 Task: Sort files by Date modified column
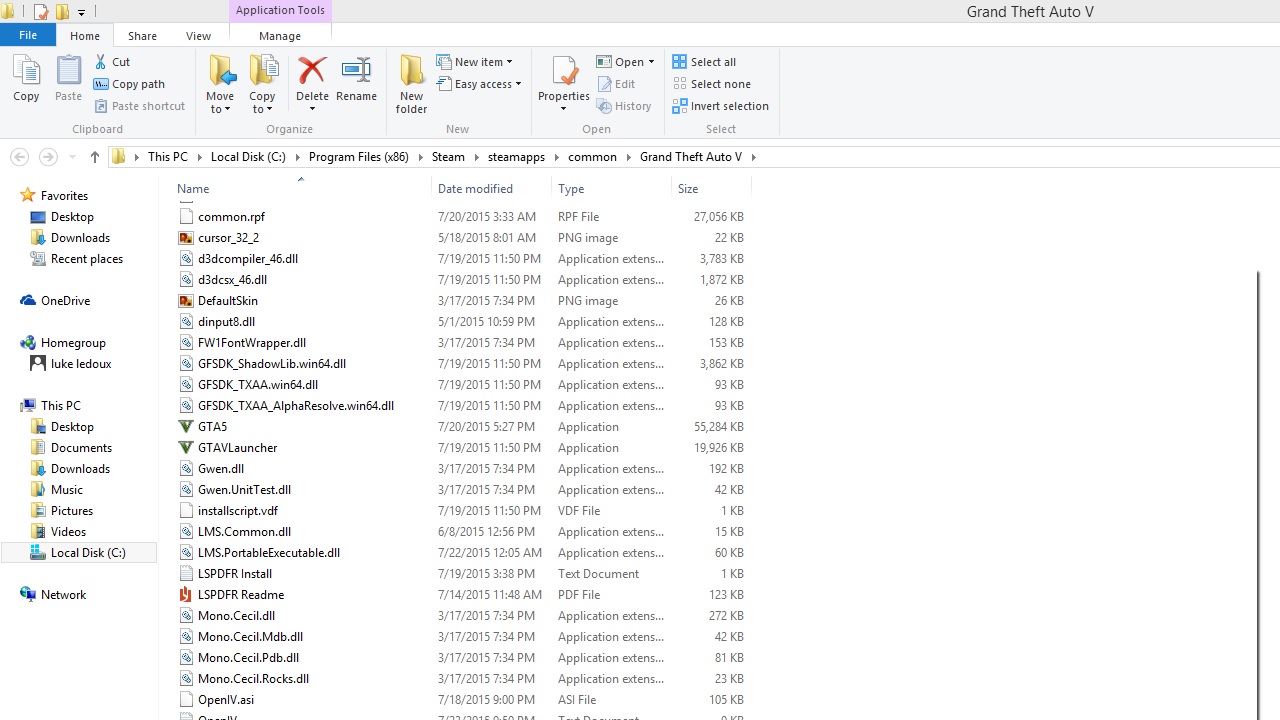point(475,189)
